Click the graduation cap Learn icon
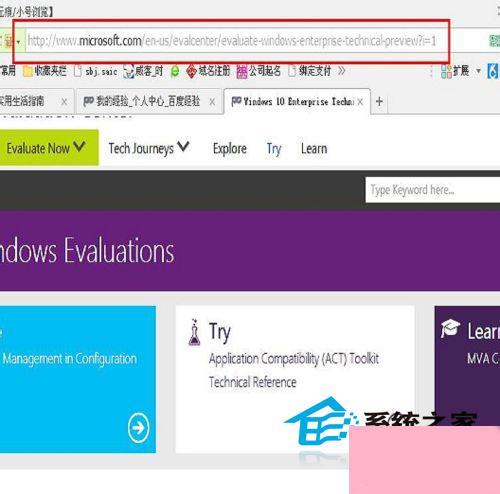The image size is (500, 494). [x=450, y=328]
